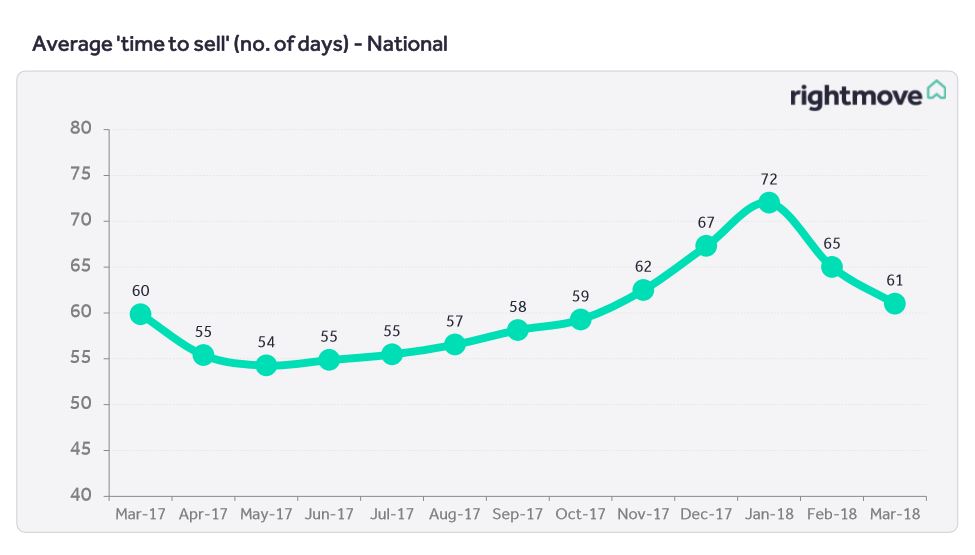Click the Mar-18 final data point
This screenshot has width=975, height=555.
click(894, 303)
